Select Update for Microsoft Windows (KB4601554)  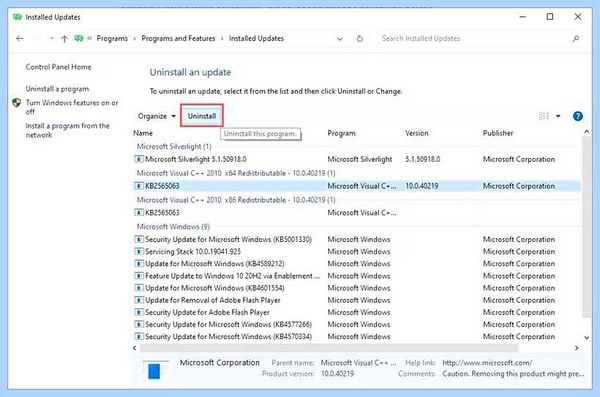(357, 288)
